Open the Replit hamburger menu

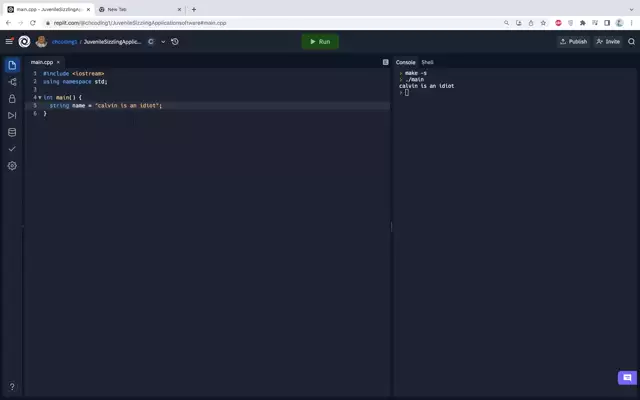coord(9,41)
